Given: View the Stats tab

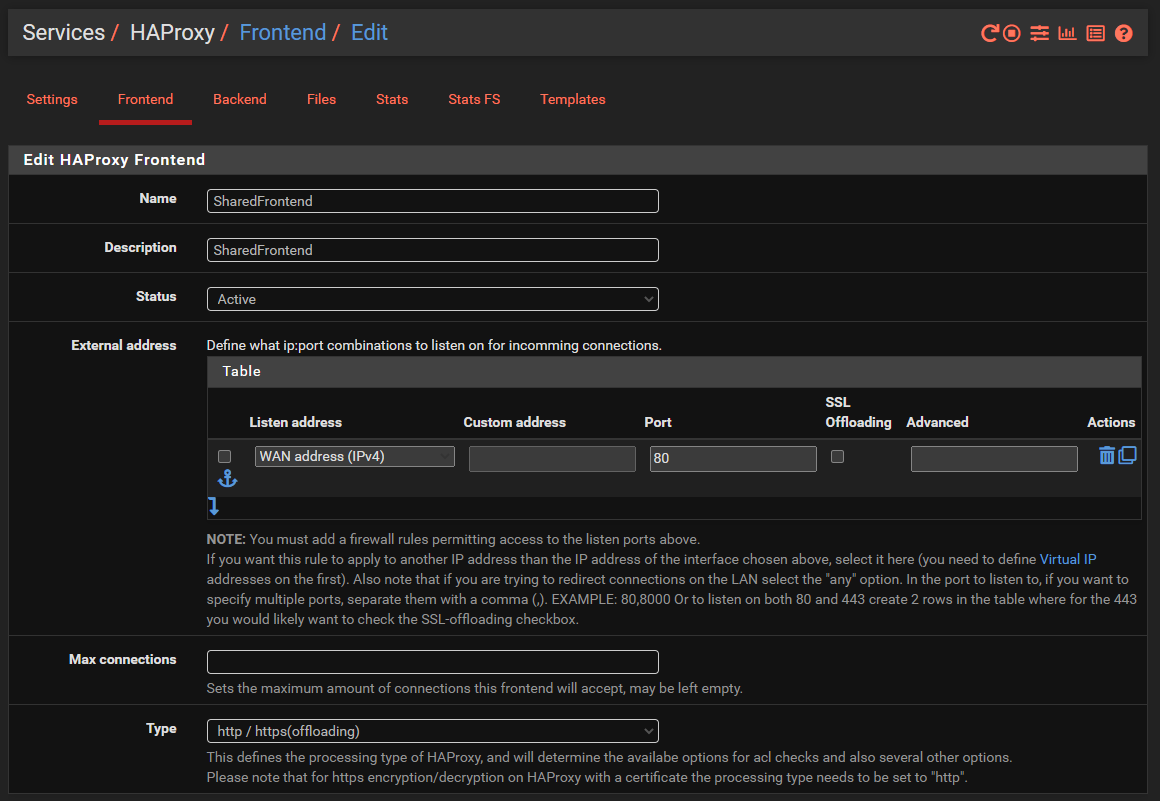Looking at the screenshot, I should (392, 99).
